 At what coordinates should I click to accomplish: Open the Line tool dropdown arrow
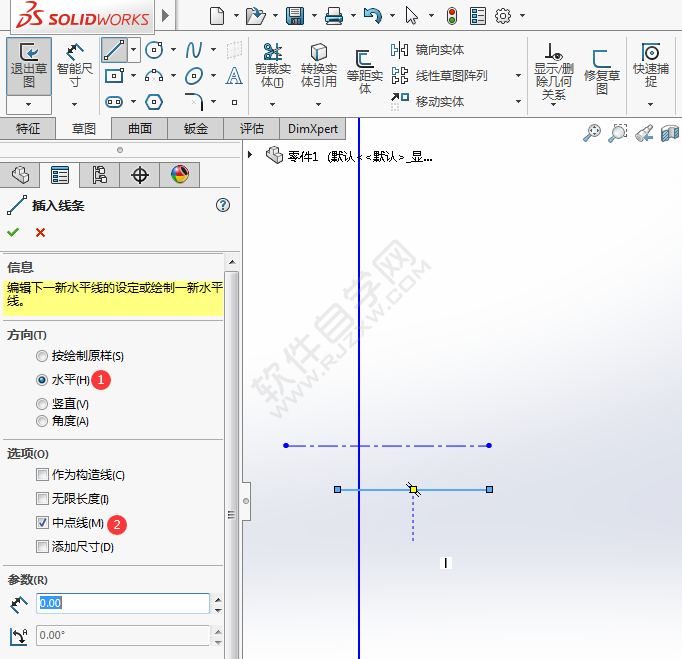click(134, 50)
